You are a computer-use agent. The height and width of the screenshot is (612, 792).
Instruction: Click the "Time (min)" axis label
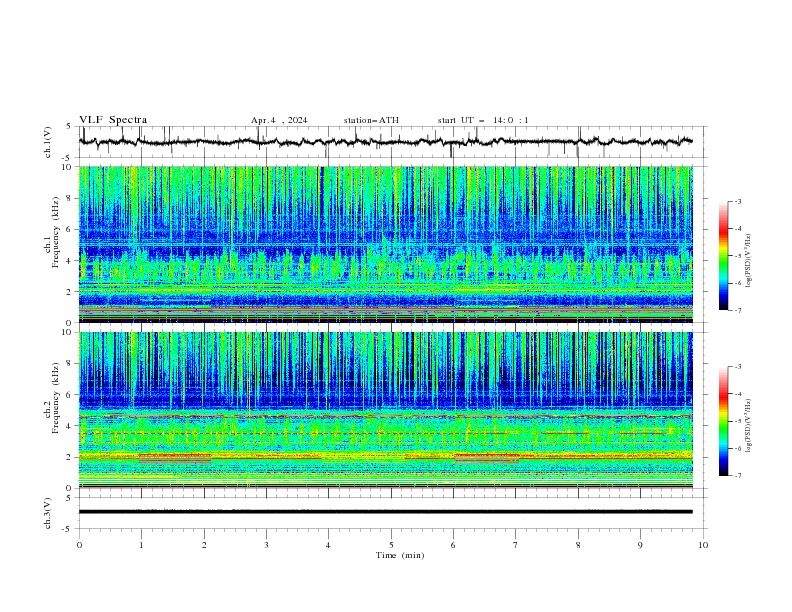[400, 555]
